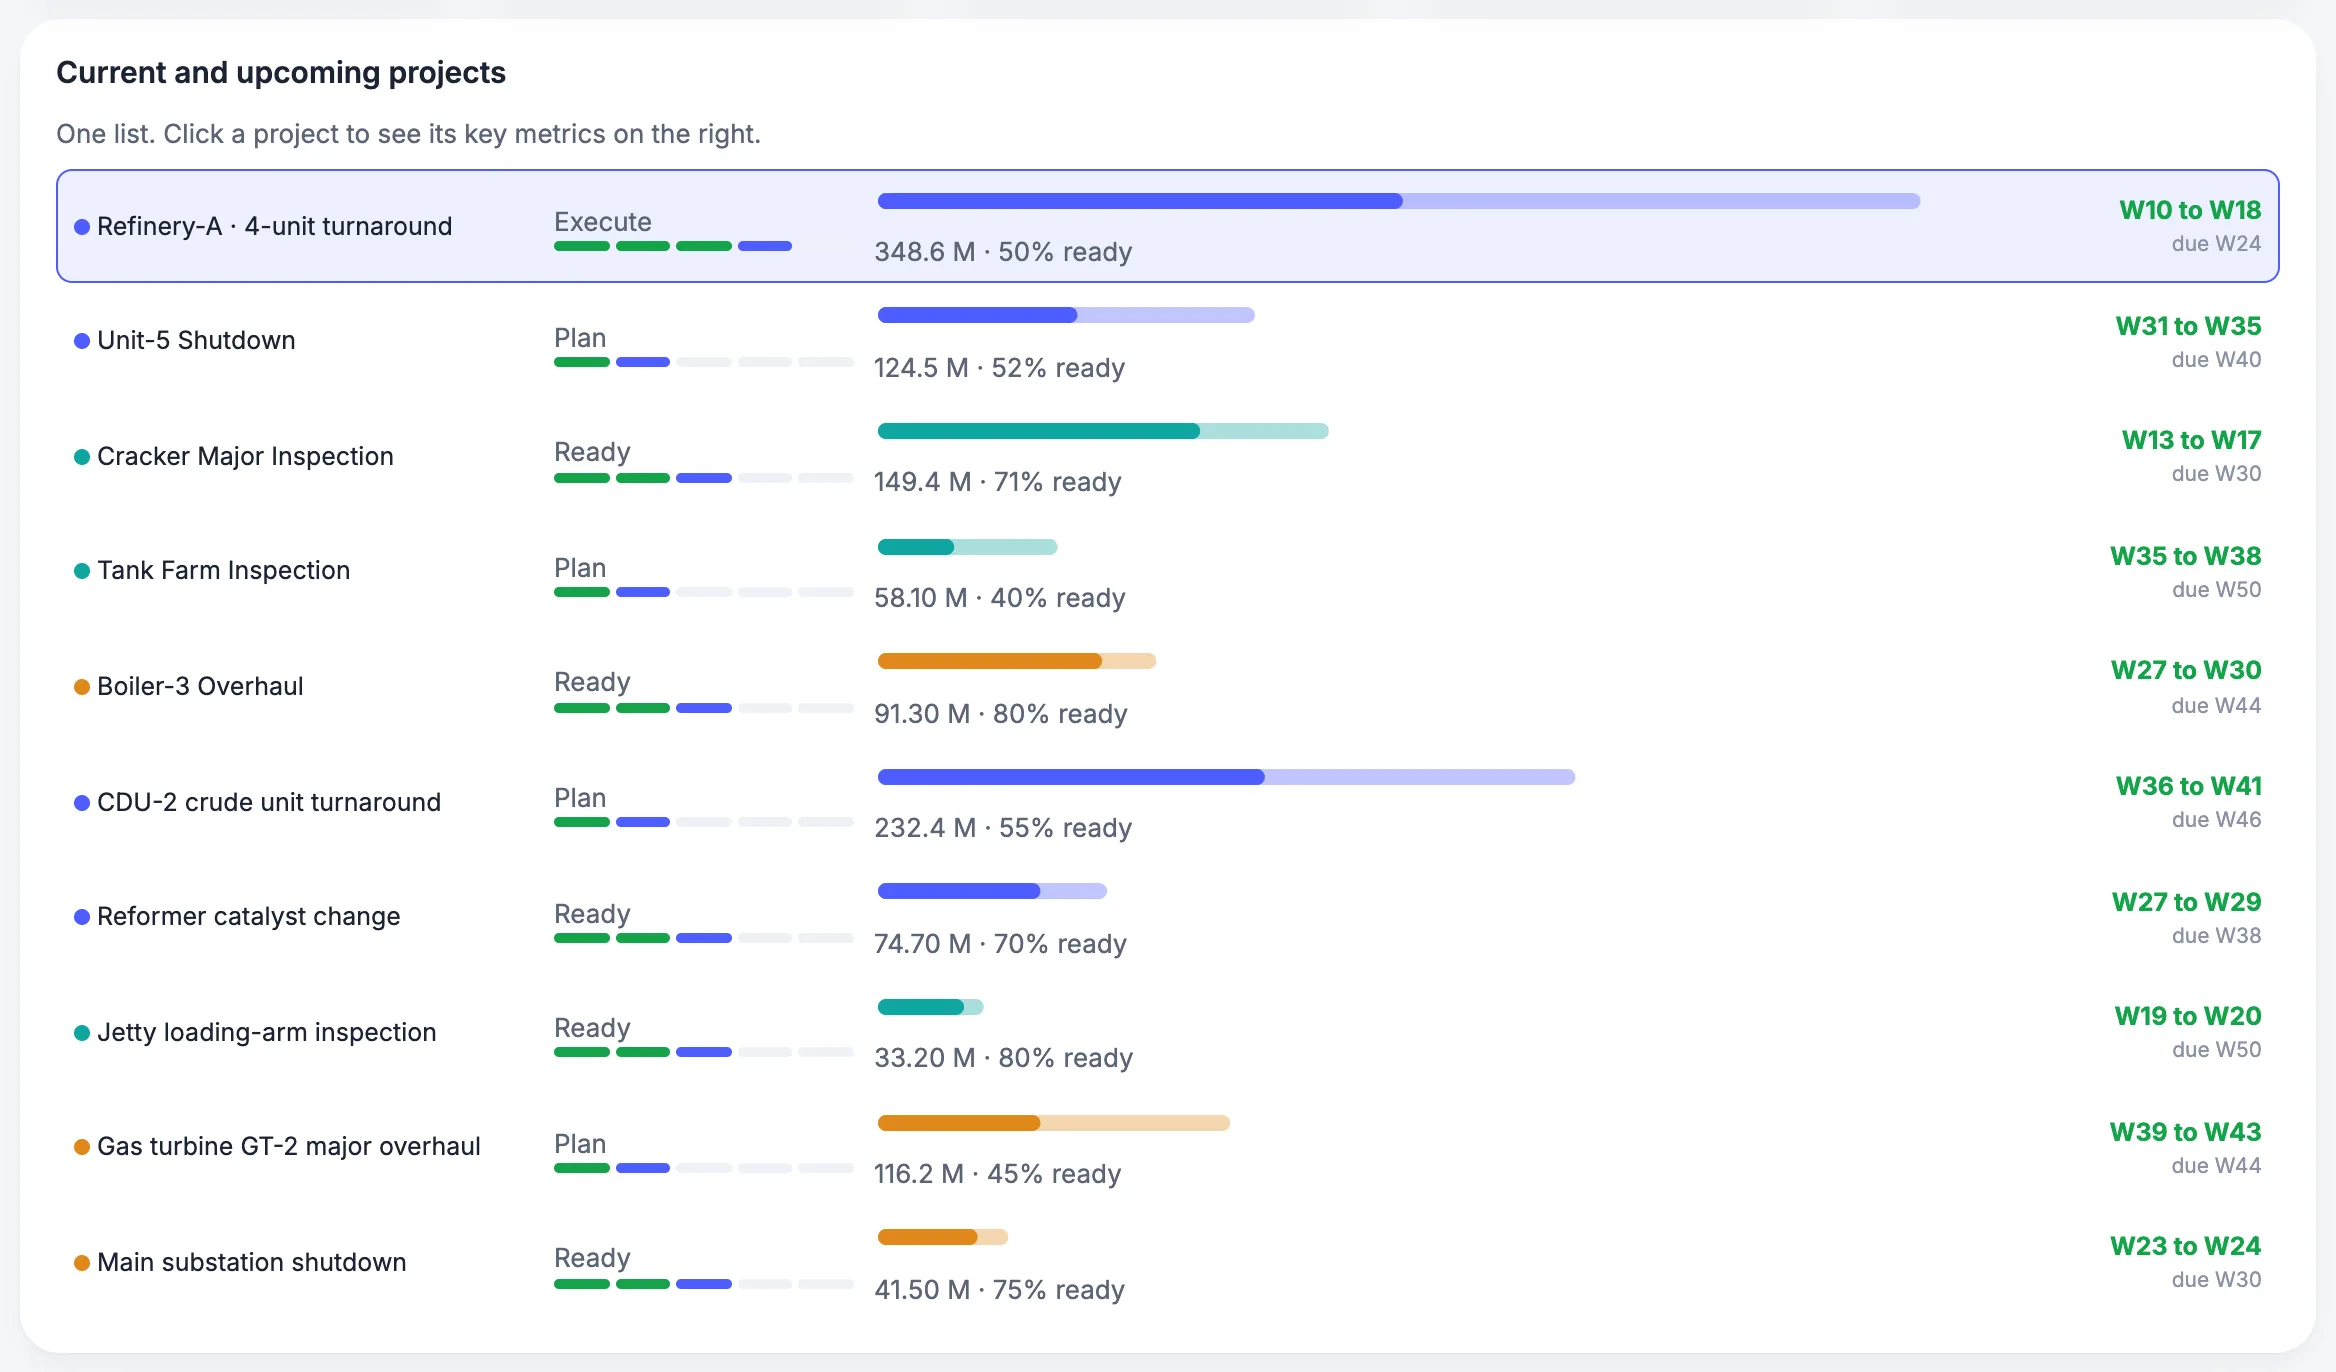Open Gas turbine GT-2 major overhaul
2336x1372 pixels.
tap(1167, 1147)
